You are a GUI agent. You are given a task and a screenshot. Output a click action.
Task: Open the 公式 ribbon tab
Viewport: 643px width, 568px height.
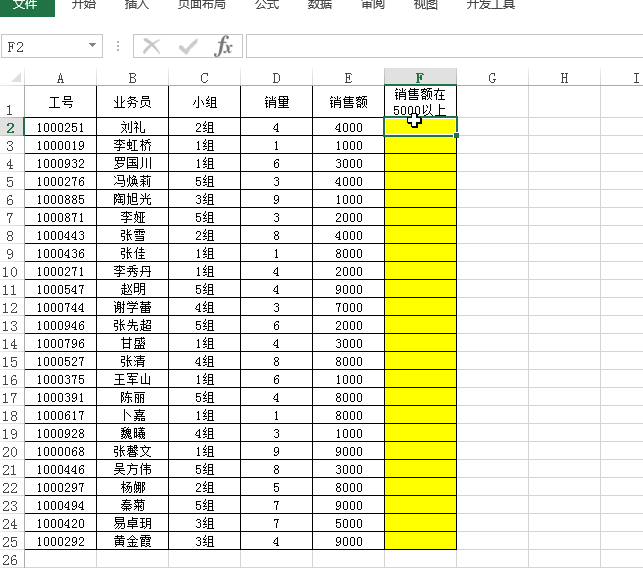coord(267,5)
